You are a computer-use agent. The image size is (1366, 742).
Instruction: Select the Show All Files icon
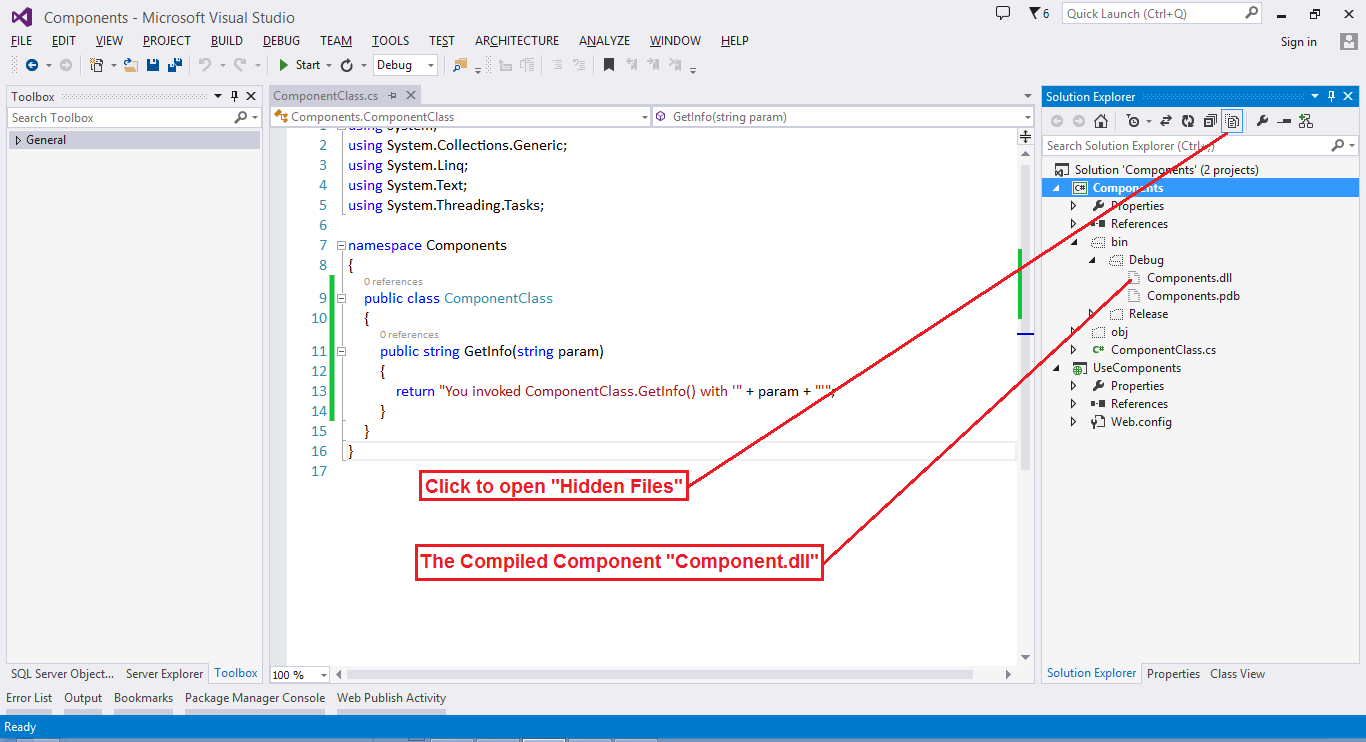click(1233, 120)
